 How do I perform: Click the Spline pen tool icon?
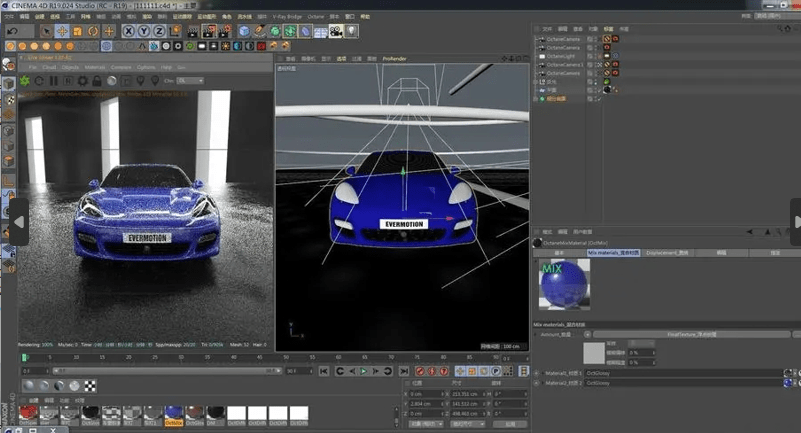point(260,32)
